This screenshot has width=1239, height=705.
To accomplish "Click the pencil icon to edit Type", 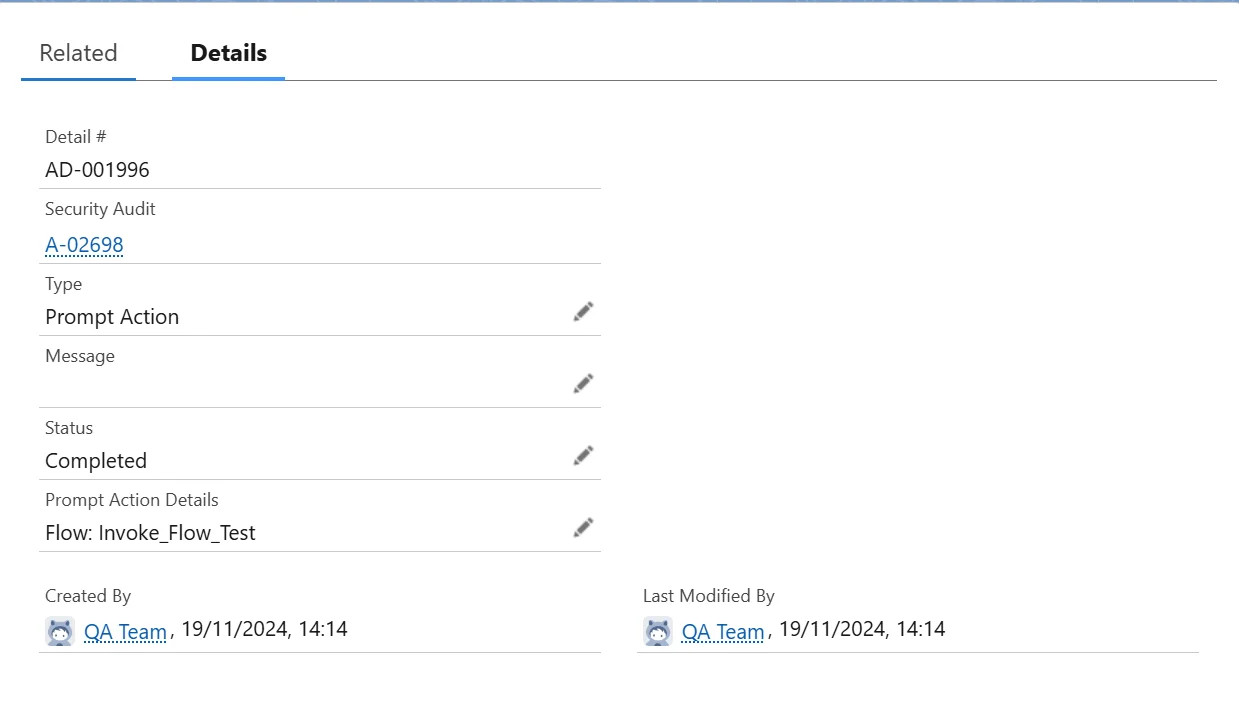I will click(583, 312).
